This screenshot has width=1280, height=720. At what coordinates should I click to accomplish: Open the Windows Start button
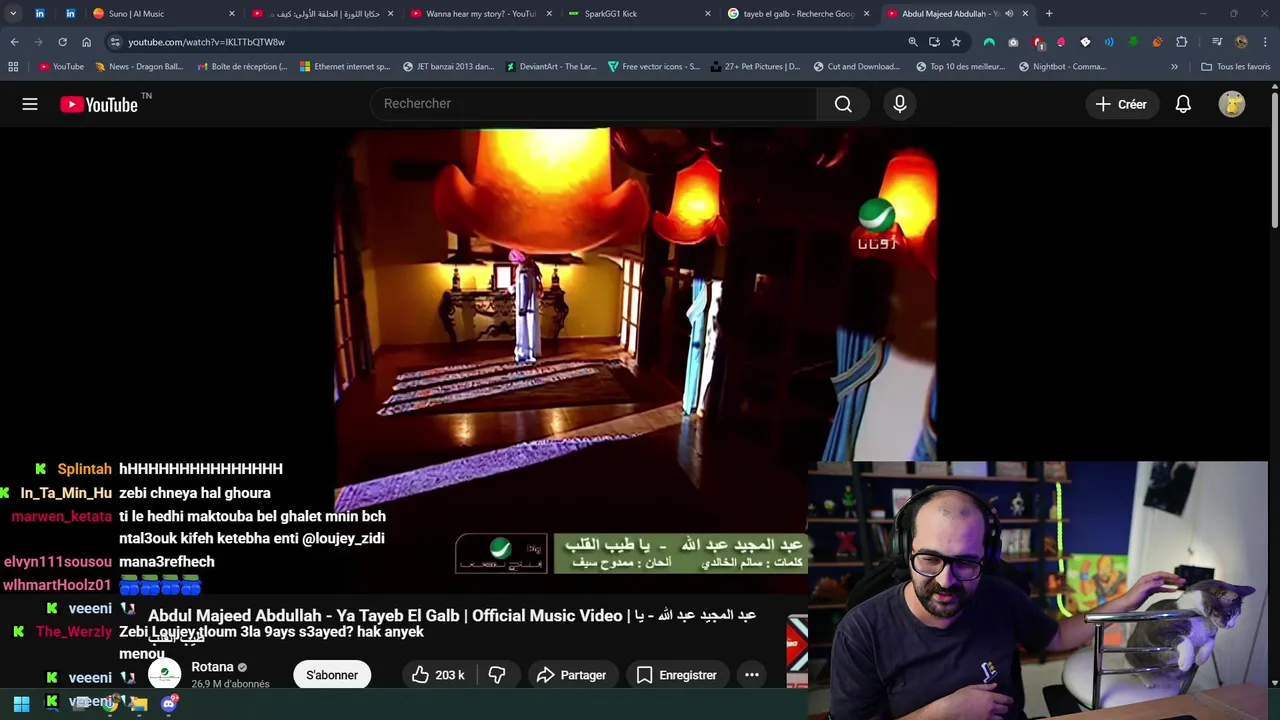pos(21,704)
